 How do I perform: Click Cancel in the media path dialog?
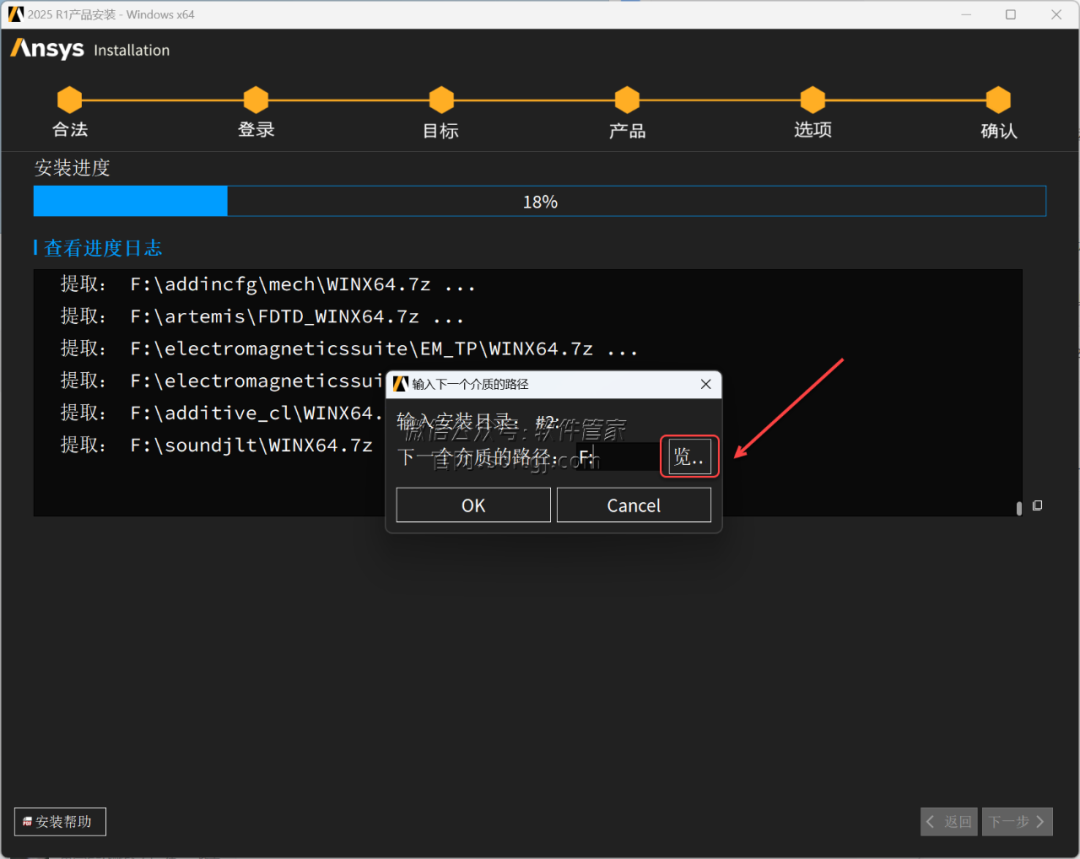(634, 505)
